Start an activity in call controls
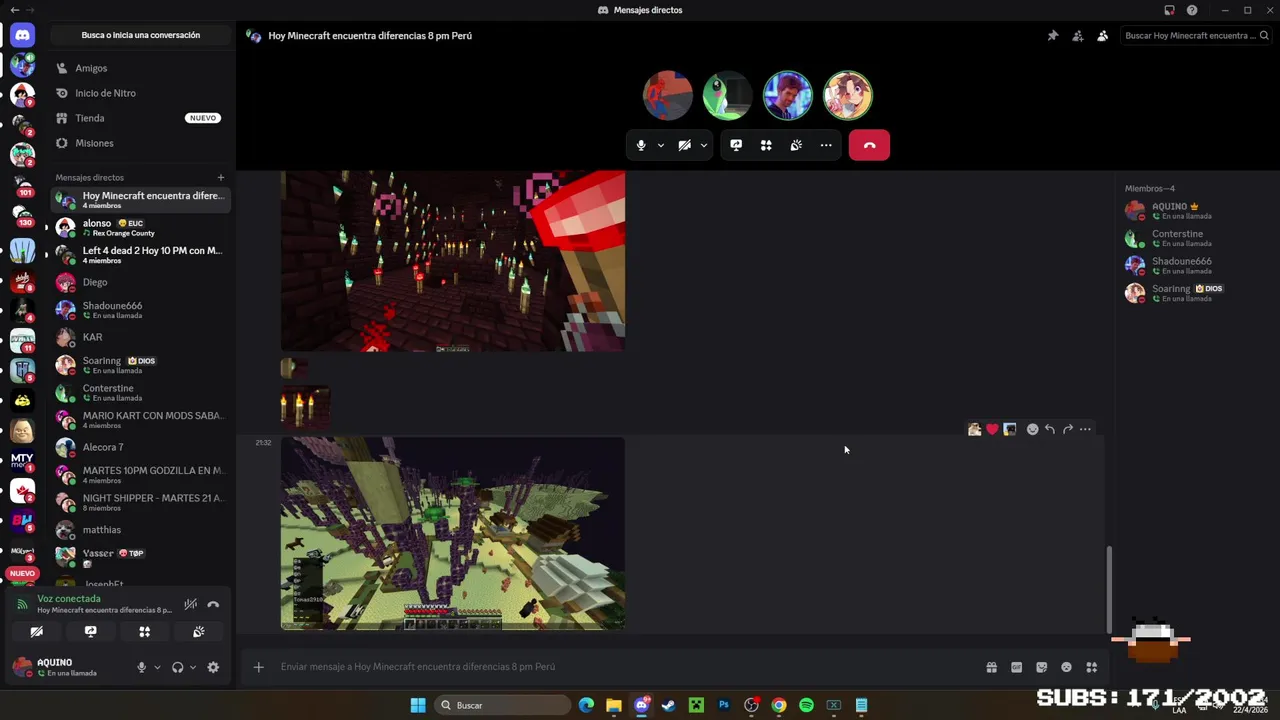1280x720 pixels. (x=766, y=145)
